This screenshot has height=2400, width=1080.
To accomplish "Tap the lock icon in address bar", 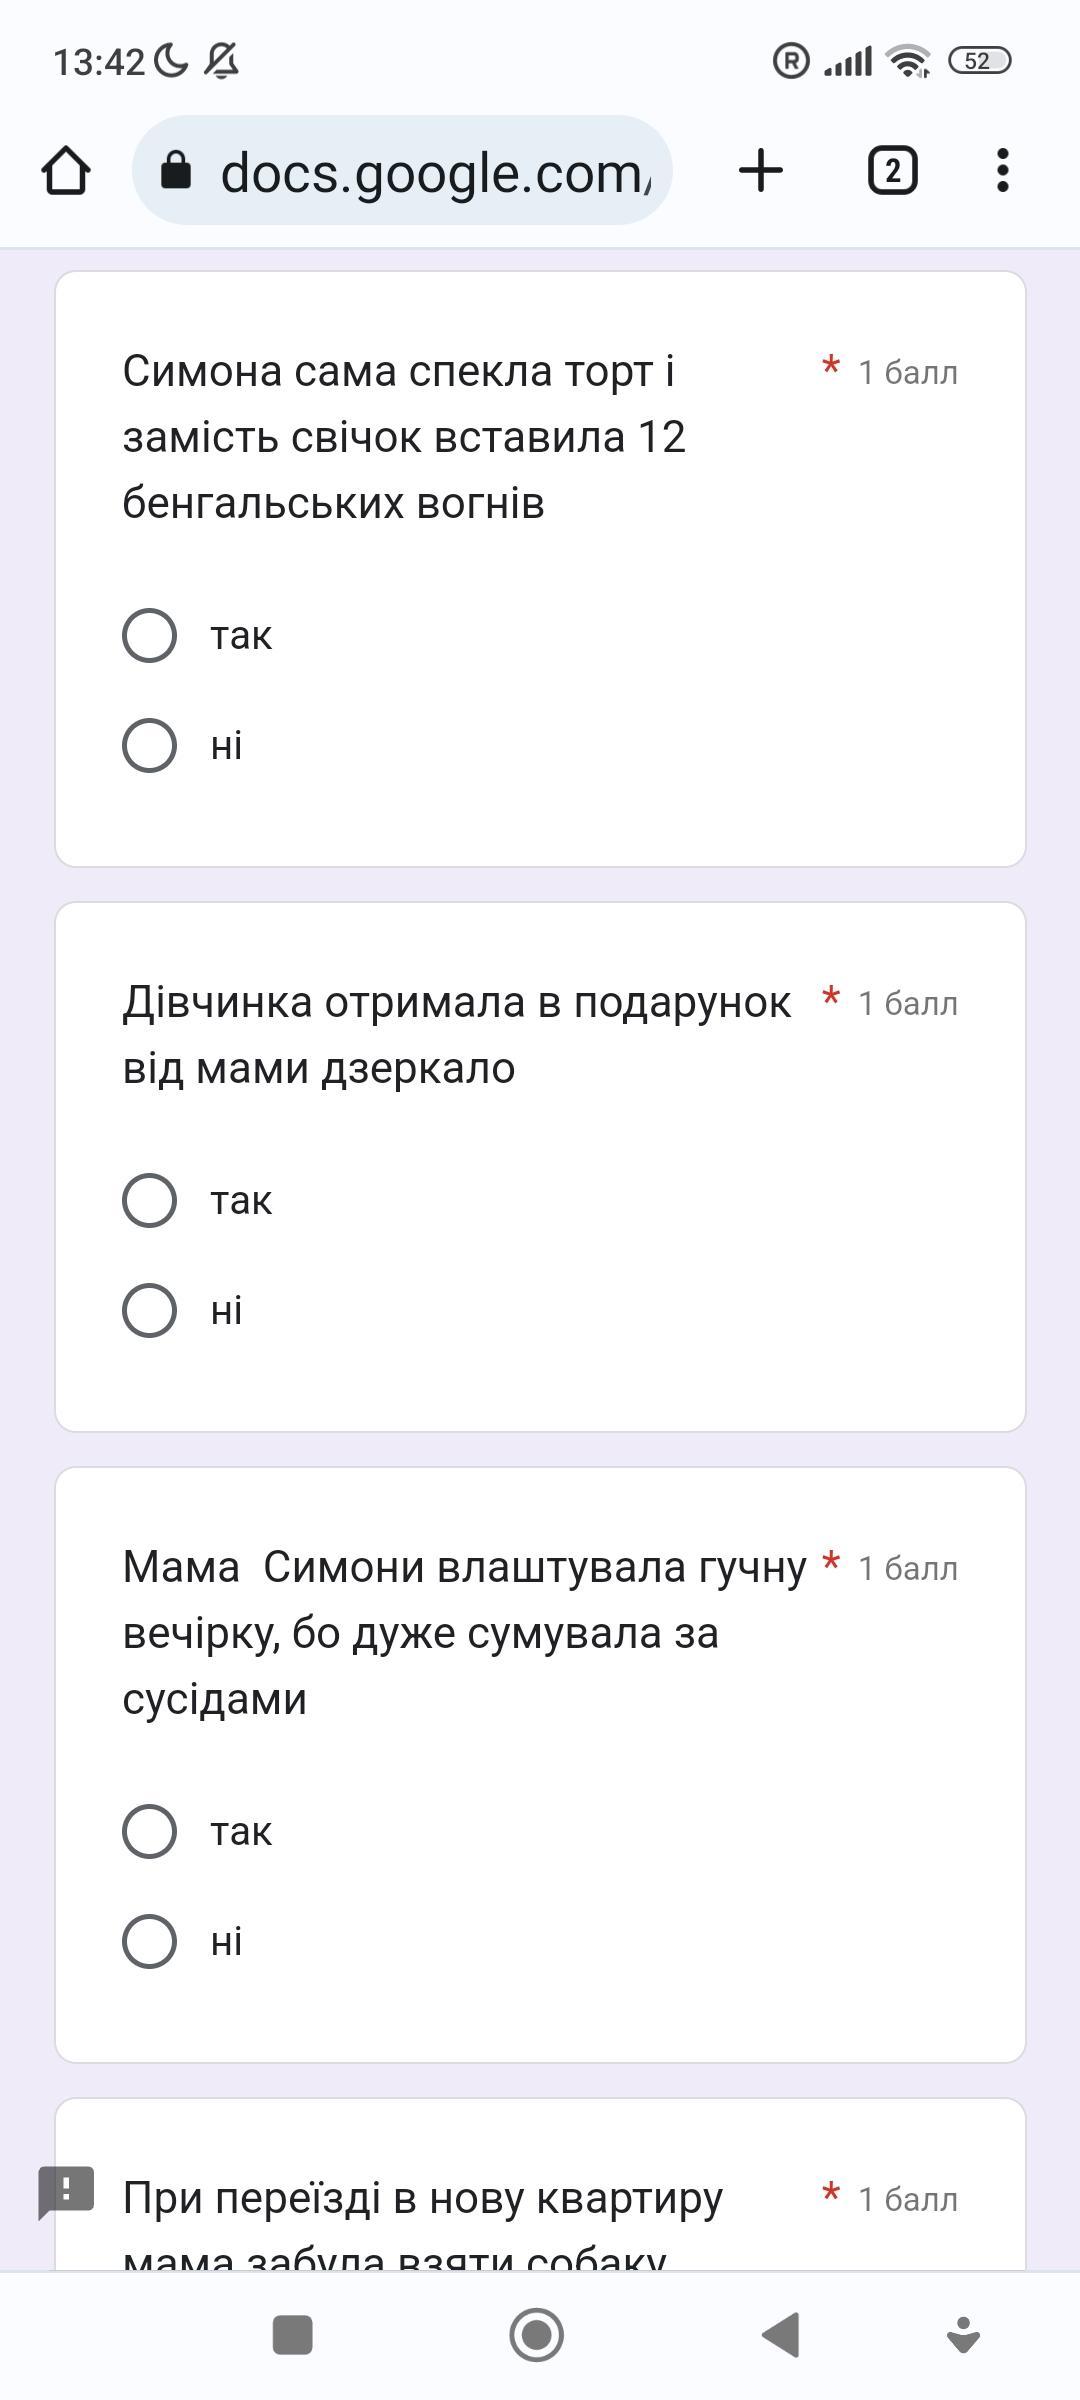I will tap(176, 170).
